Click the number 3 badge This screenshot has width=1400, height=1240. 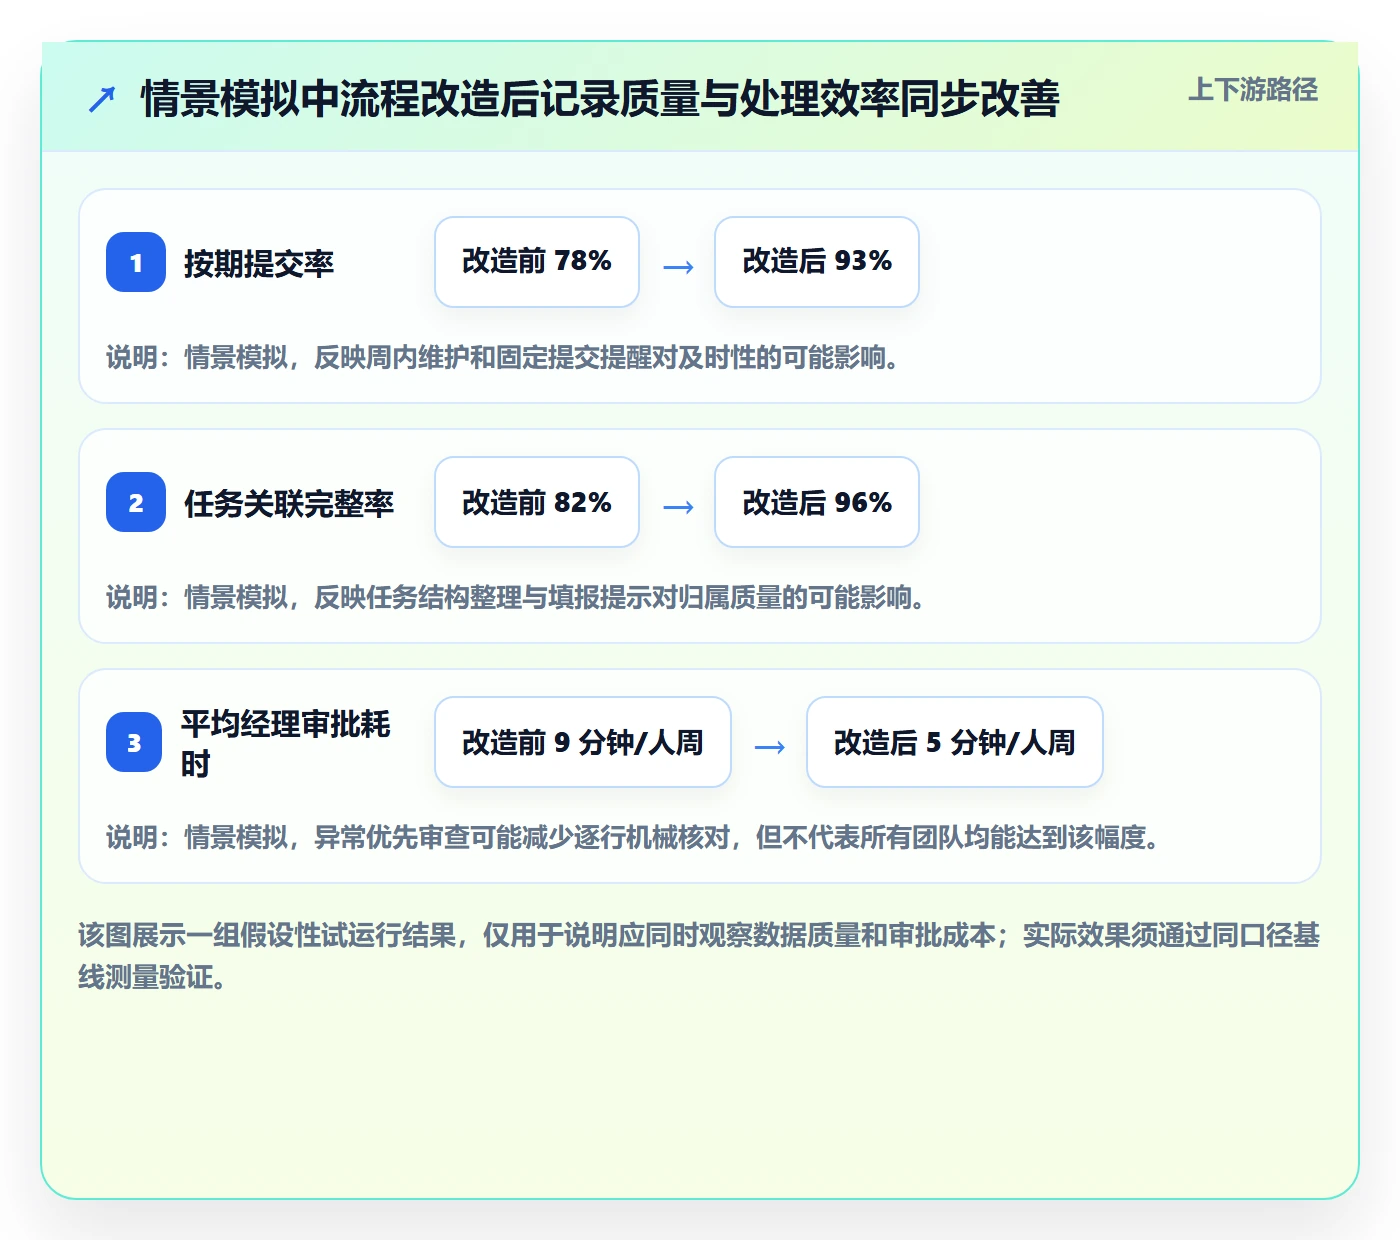click(134, 742)
